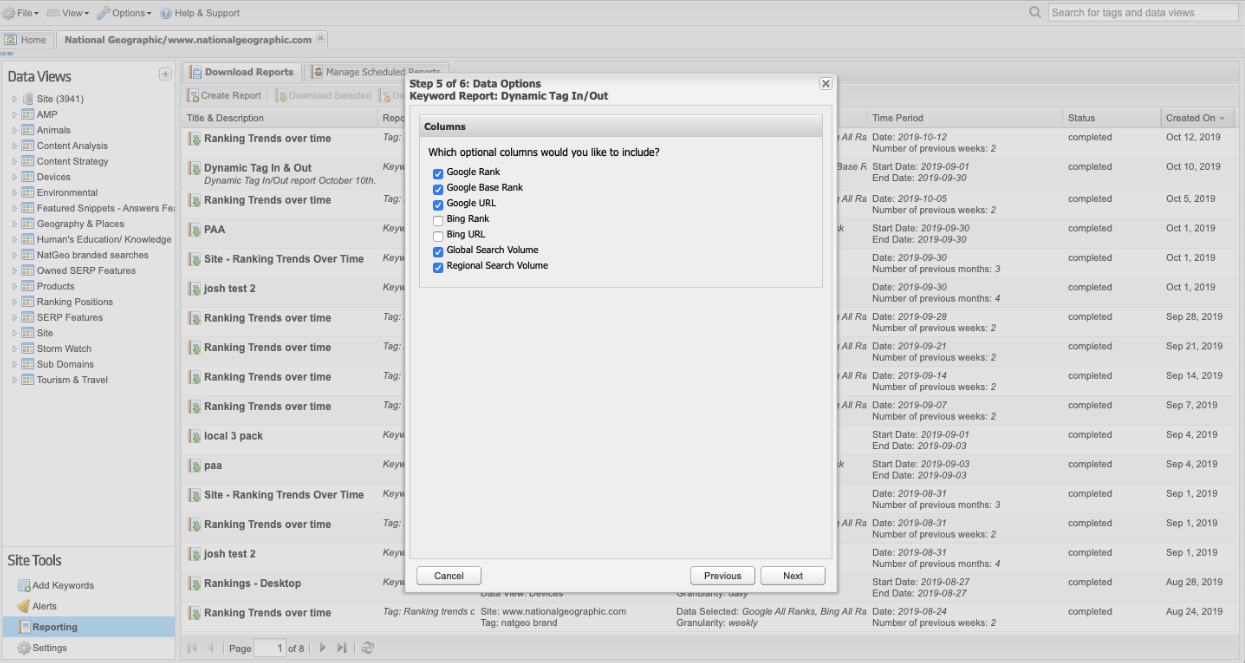
Task: Expand the Content Analysis tree node
Action: [15, 146]
